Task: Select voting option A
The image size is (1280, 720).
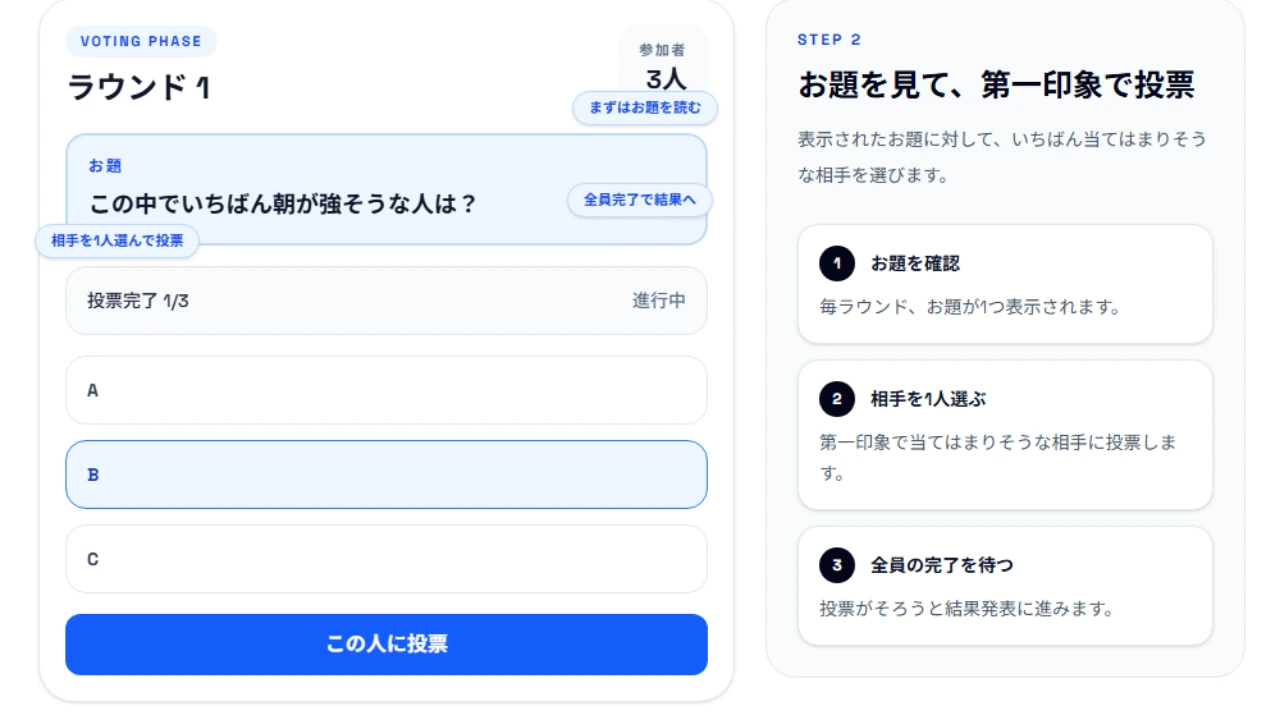Action: click(386, 391)
